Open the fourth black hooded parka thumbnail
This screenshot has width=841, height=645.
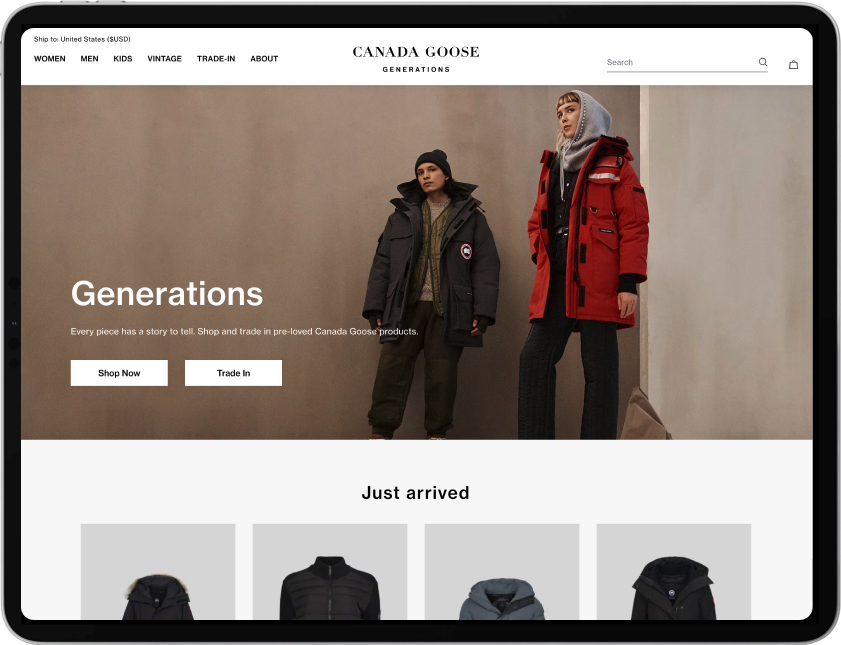click(x=674, y=572)
